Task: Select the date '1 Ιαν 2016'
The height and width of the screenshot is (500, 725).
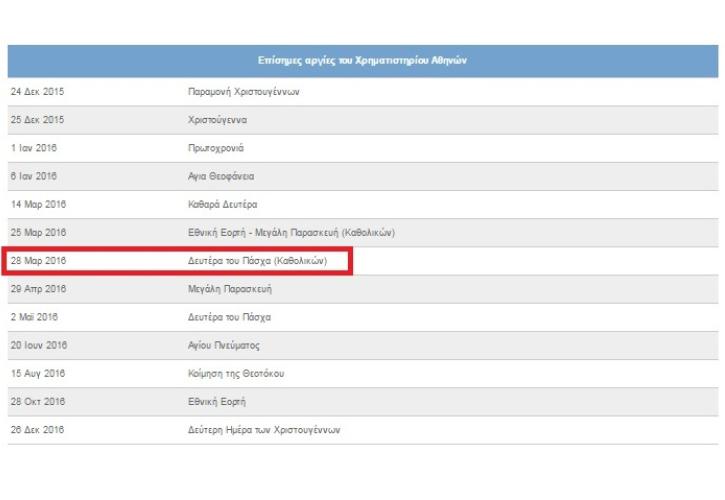Action: click(x=34, y=148)
